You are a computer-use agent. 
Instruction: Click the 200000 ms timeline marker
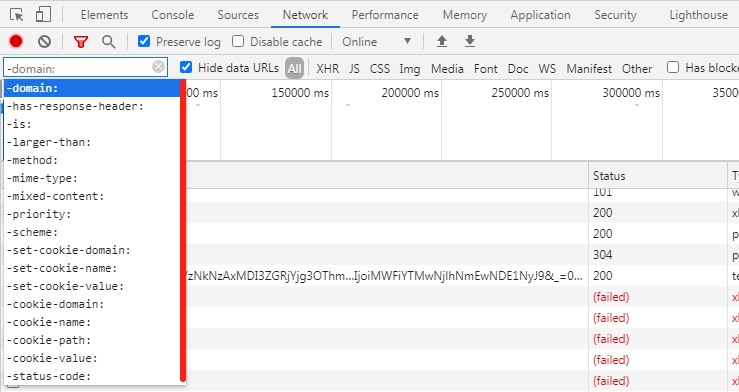[x=410, y=93]
